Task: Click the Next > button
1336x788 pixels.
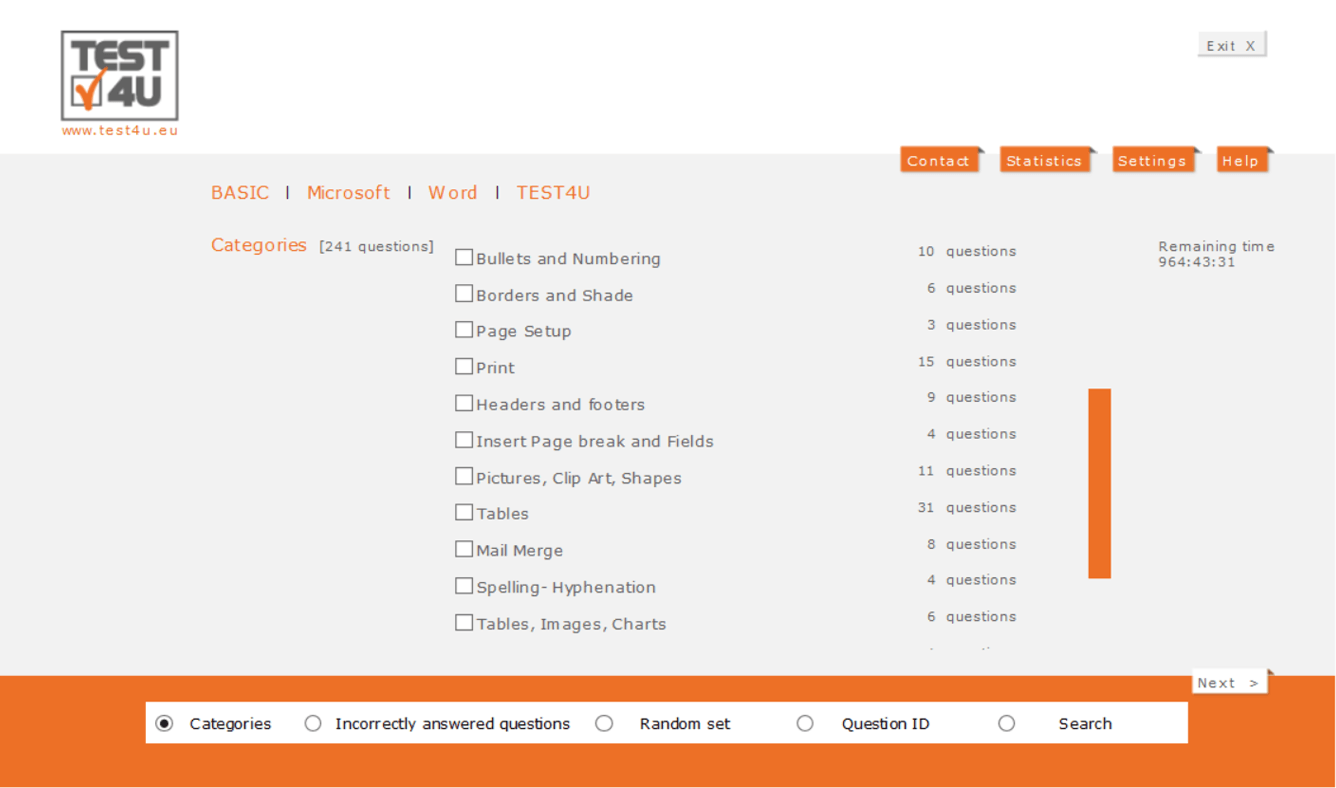Action: click(1229, 682)
